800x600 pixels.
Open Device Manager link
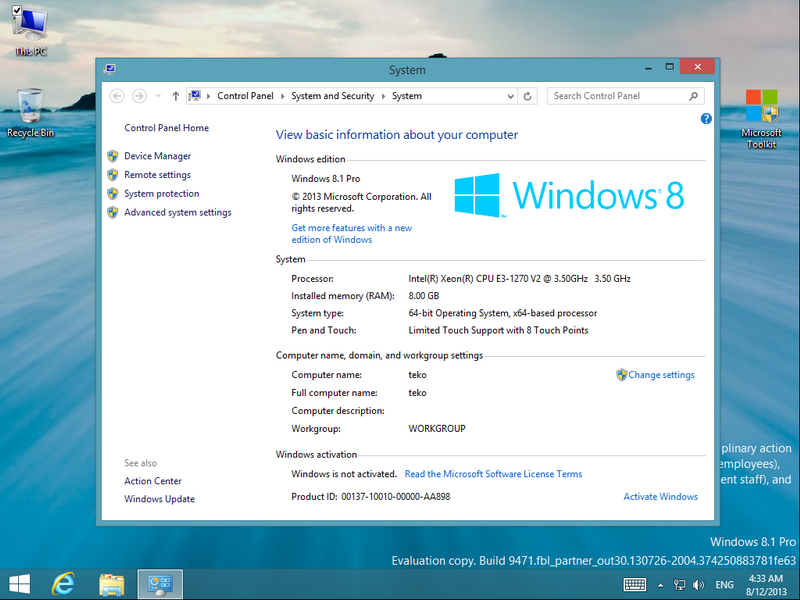[158, 156]
